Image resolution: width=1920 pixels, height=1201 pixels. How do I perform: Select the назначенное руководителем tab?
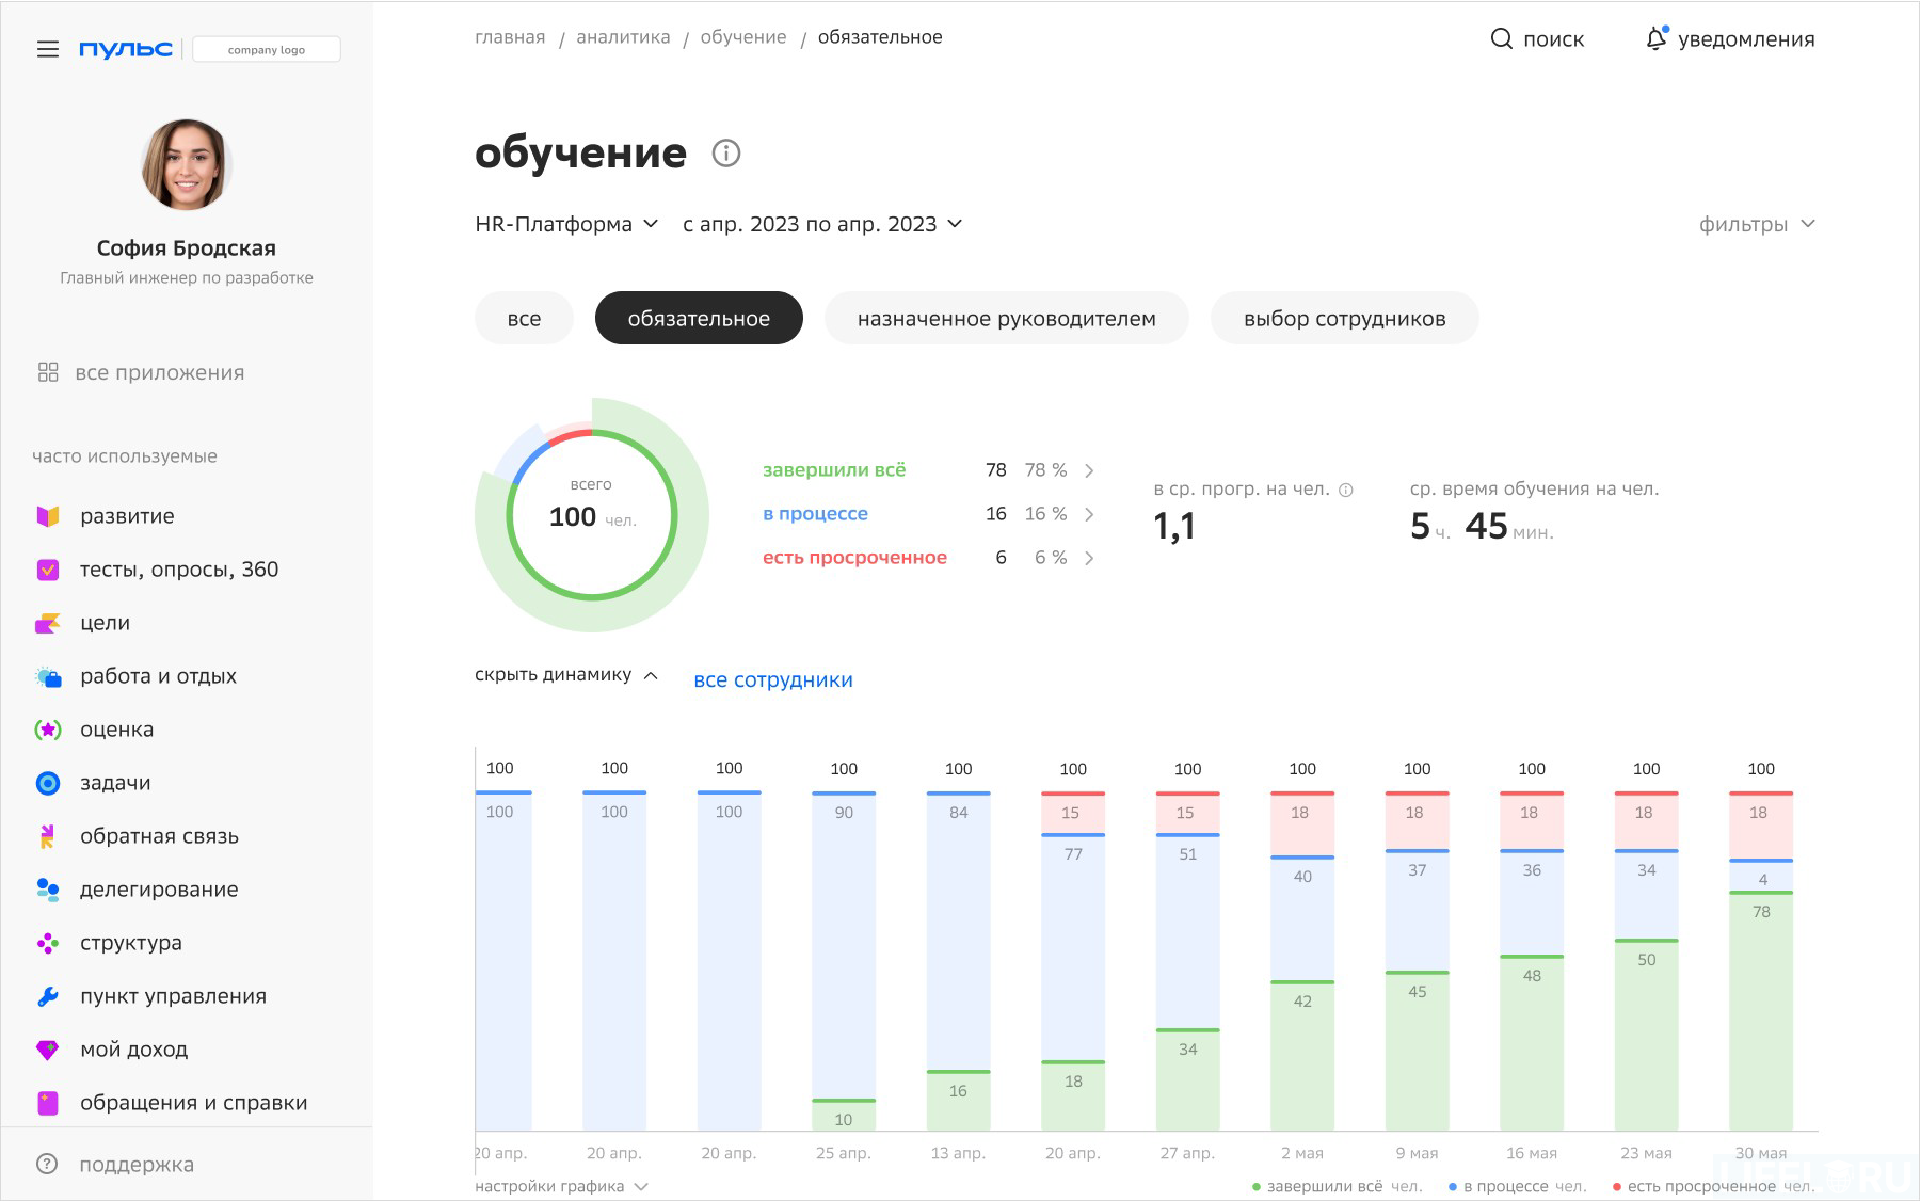1006,318
